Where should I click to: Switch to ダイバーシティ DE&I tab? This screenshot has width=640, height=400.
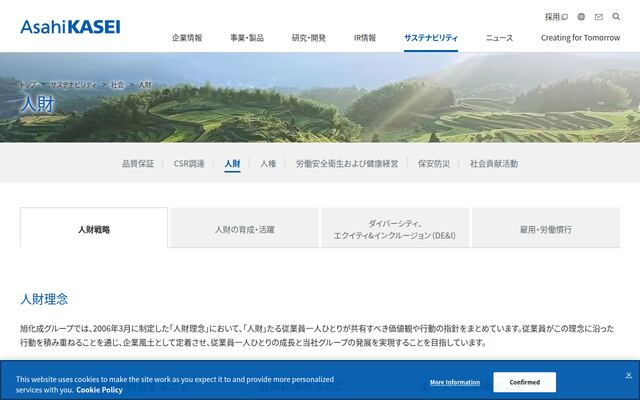pyautogui.click(x=395, y=228)
